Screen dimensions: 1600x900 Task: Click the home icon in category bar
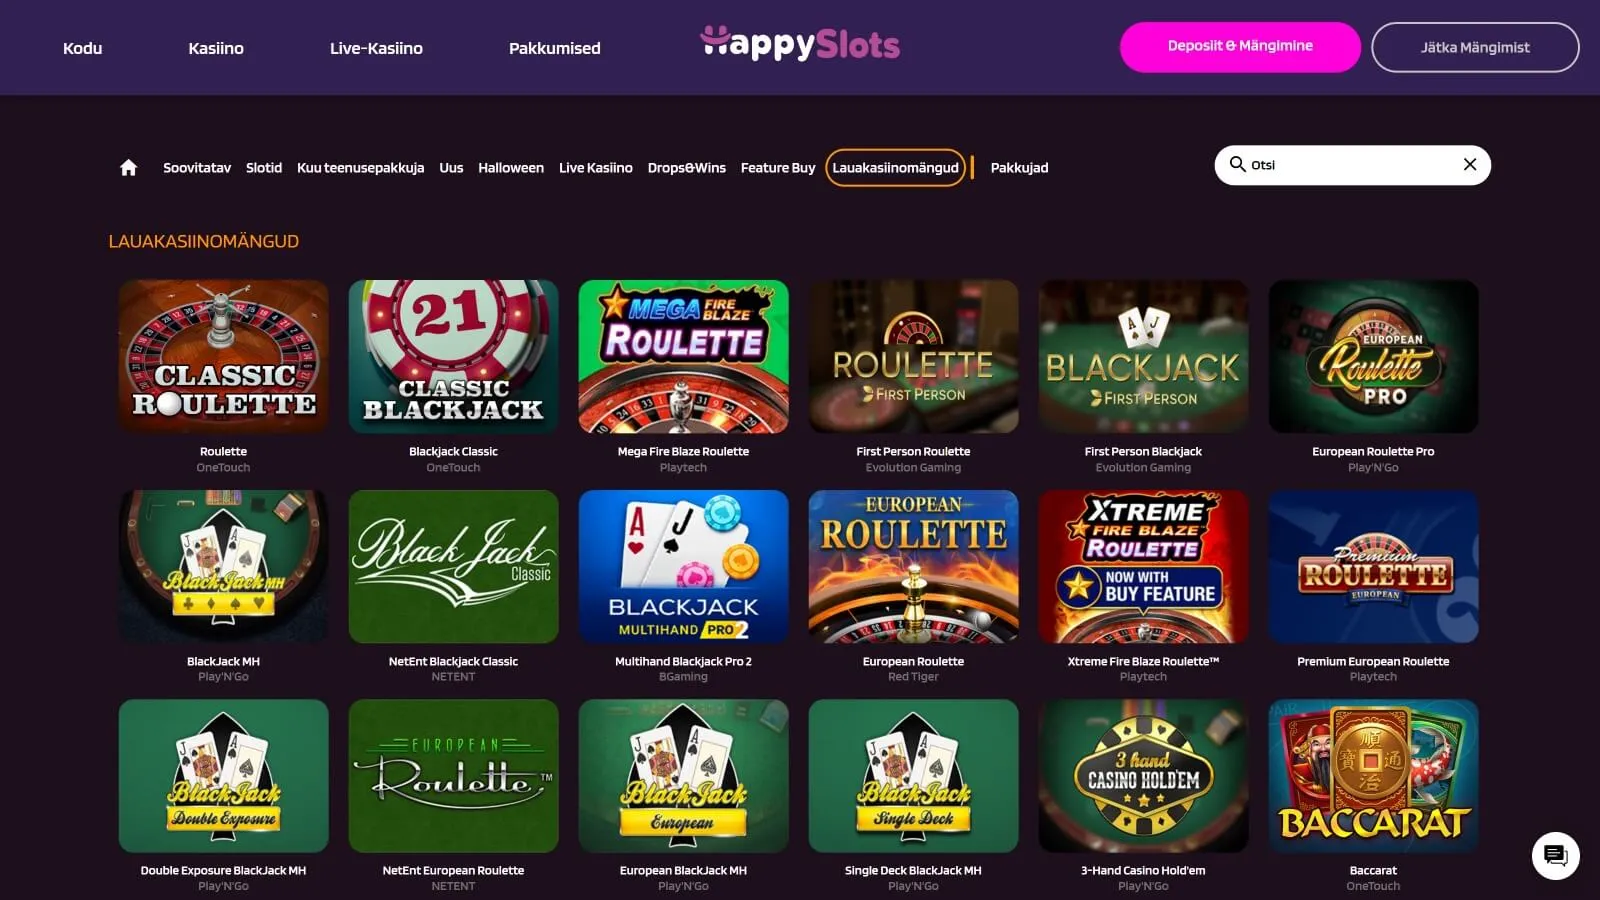click(128, 167)
